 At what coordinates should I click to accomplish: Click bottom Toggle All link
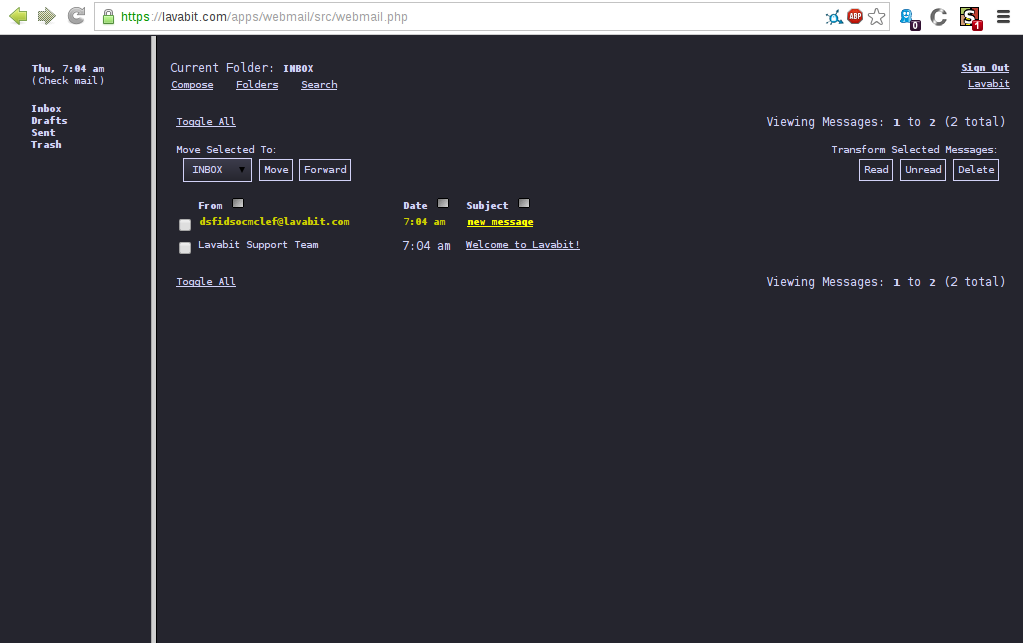pyautogui.click(x=206, y=282)
